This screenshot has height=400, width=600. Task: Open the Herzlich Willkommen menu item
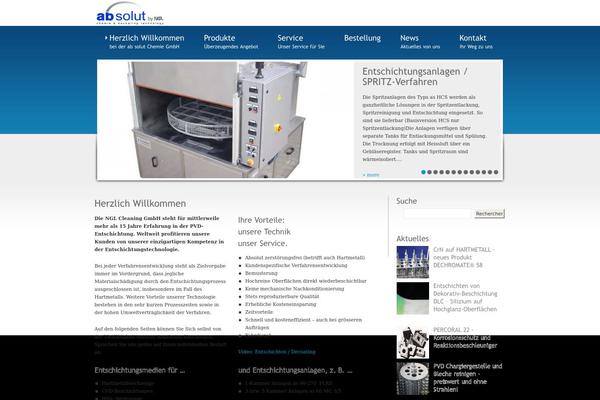click(145, 42)
